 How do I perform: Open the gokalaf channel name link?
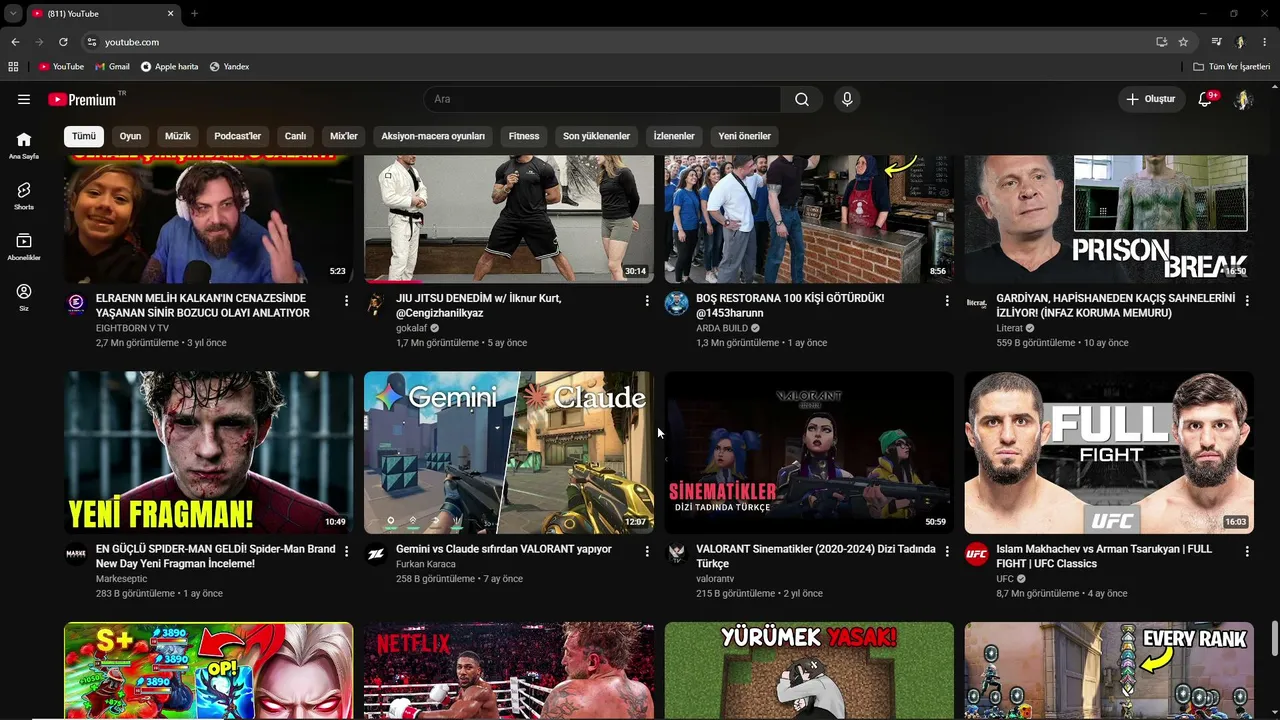point(413,328)
